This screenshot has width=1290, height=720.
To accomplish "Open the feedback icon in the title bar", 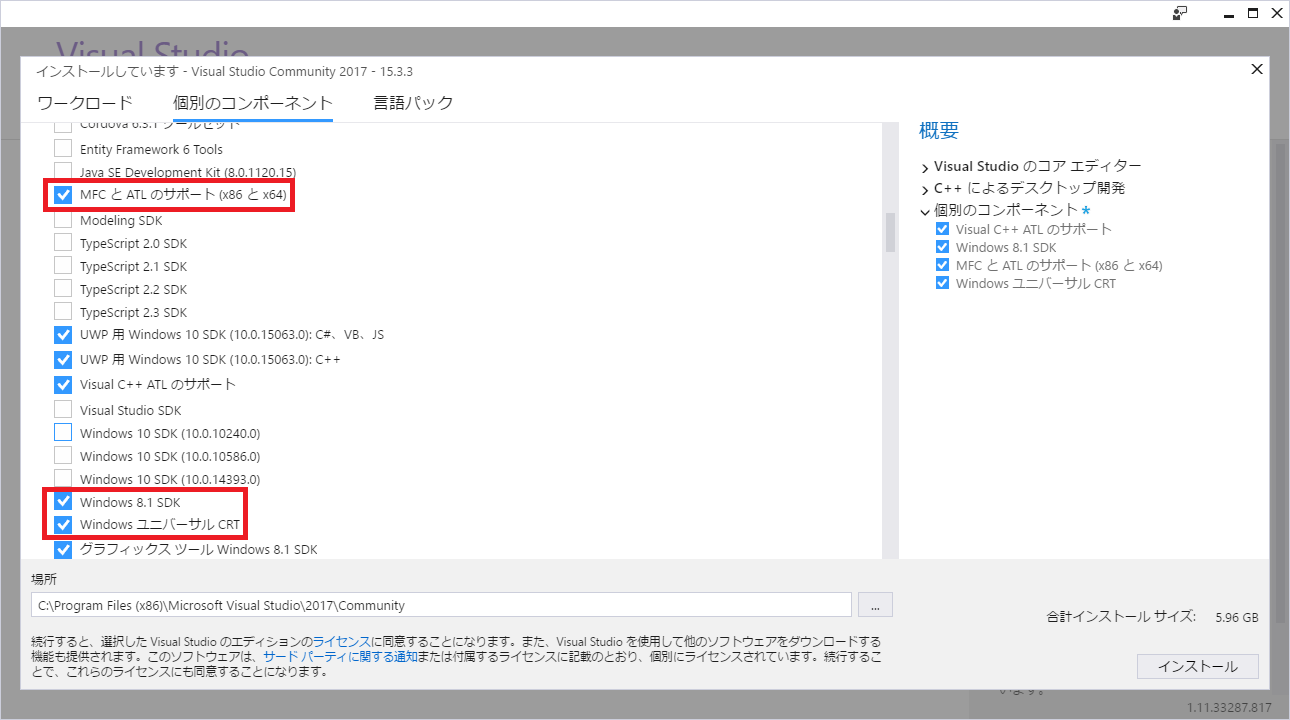I will pyautogui.click(x=1180, y=13).
